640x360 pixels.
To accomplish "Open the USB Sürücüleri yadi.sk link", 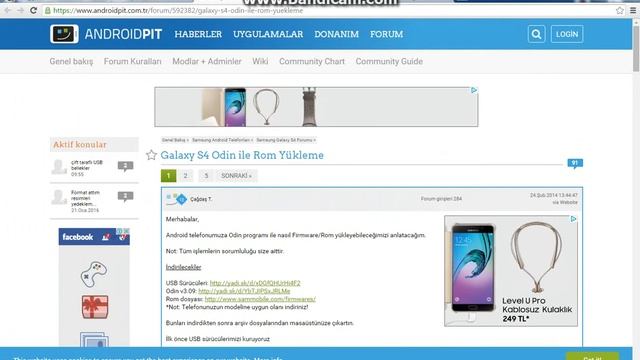I will [x=255, y=283].
